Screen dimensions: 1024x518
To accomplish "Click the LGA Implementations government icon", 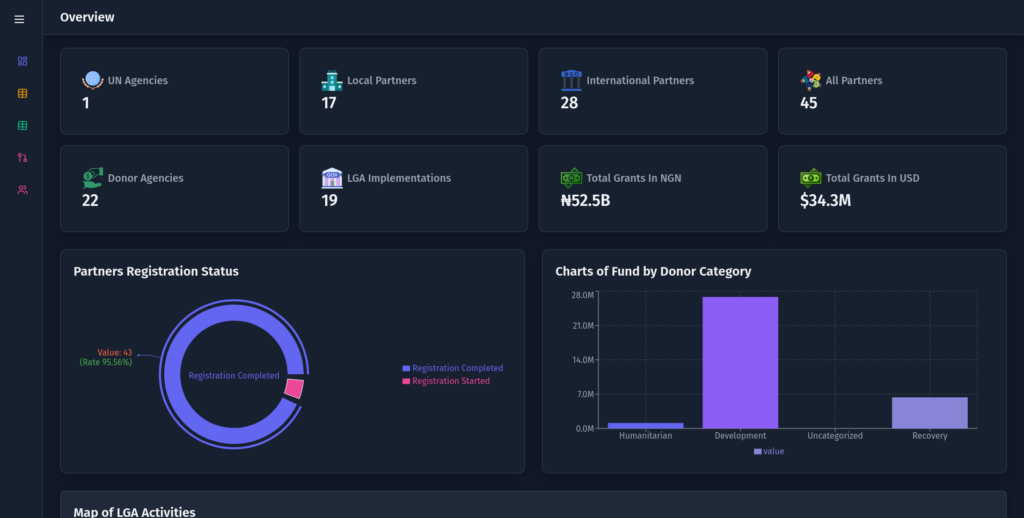I will 332,178.
